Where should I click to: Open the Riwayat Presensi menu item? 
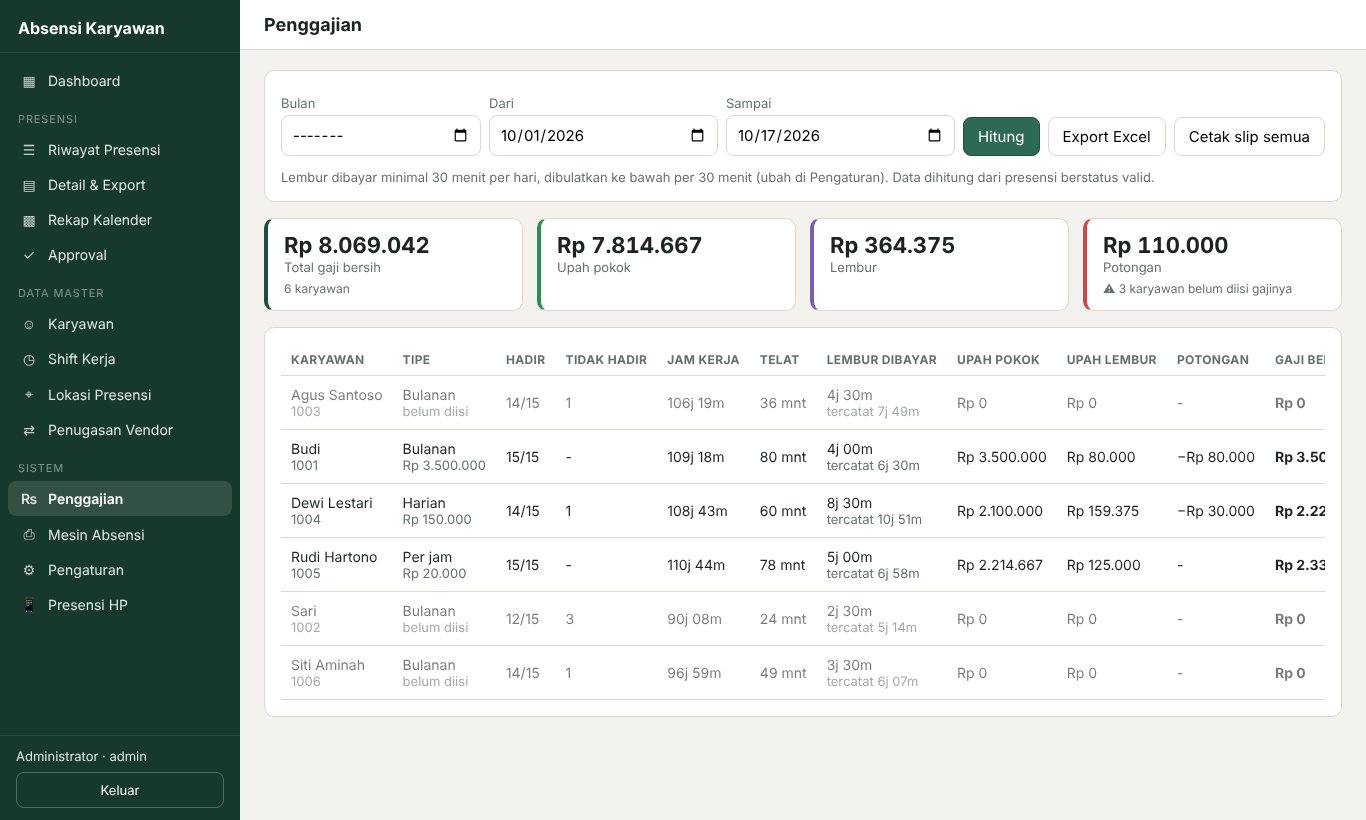pos(120,150)
